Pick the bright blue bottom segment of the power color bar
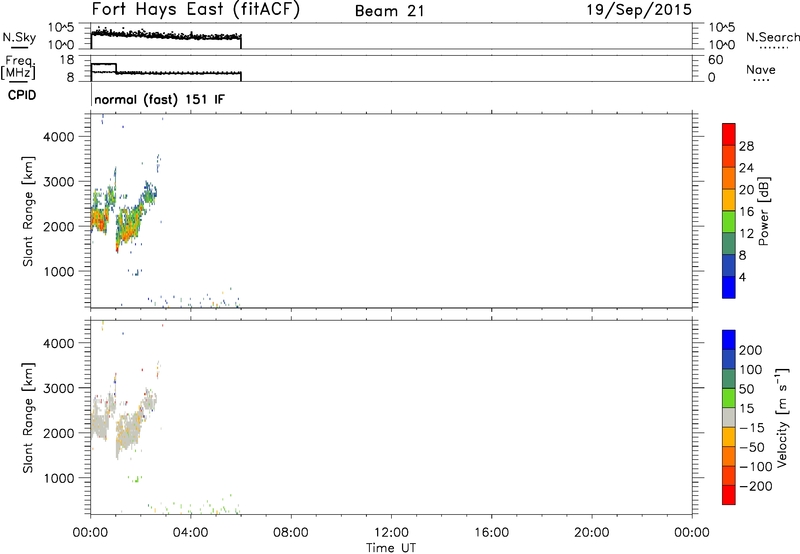 point(729,287)
